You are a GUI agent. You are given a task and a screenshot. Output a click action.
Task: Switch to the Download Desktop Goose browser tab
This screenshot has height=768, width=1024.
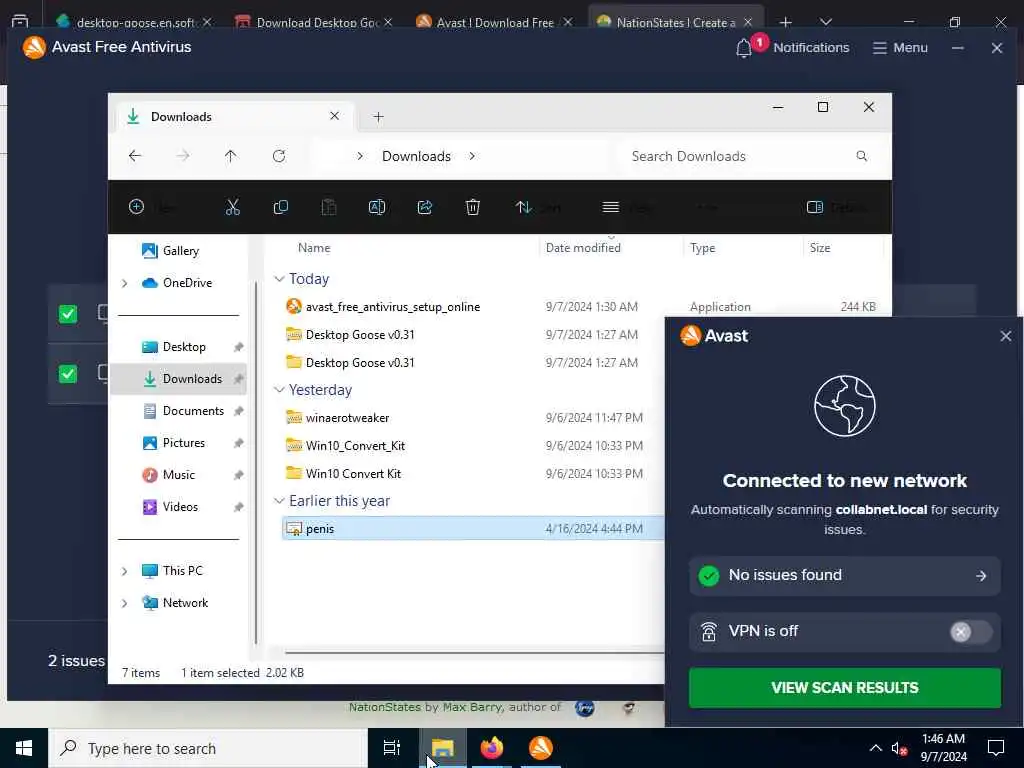(x=315, y=22)
